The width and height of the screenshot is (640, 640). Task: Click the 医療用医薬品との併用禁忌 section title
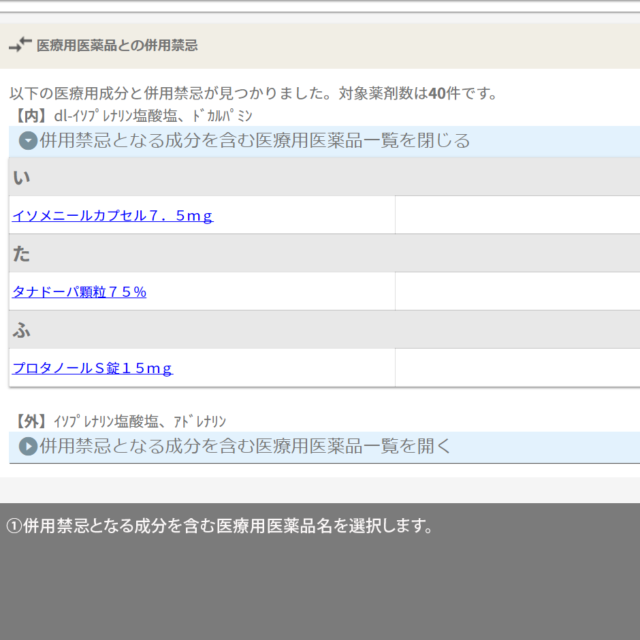pos(117,45)
